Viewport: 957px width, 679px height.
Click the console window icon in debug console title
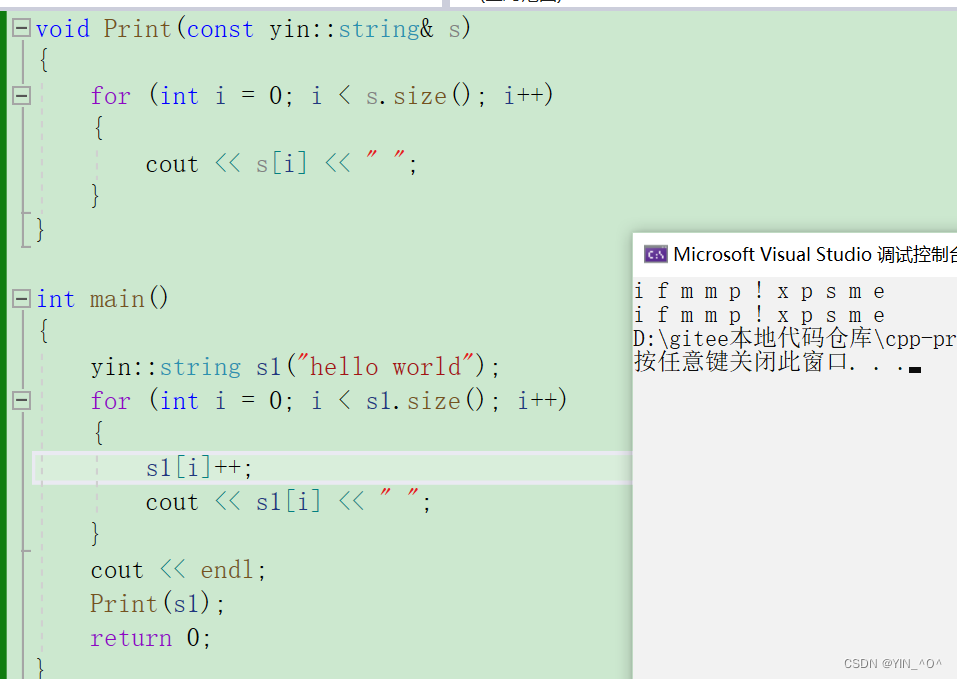tap(656, 254)
